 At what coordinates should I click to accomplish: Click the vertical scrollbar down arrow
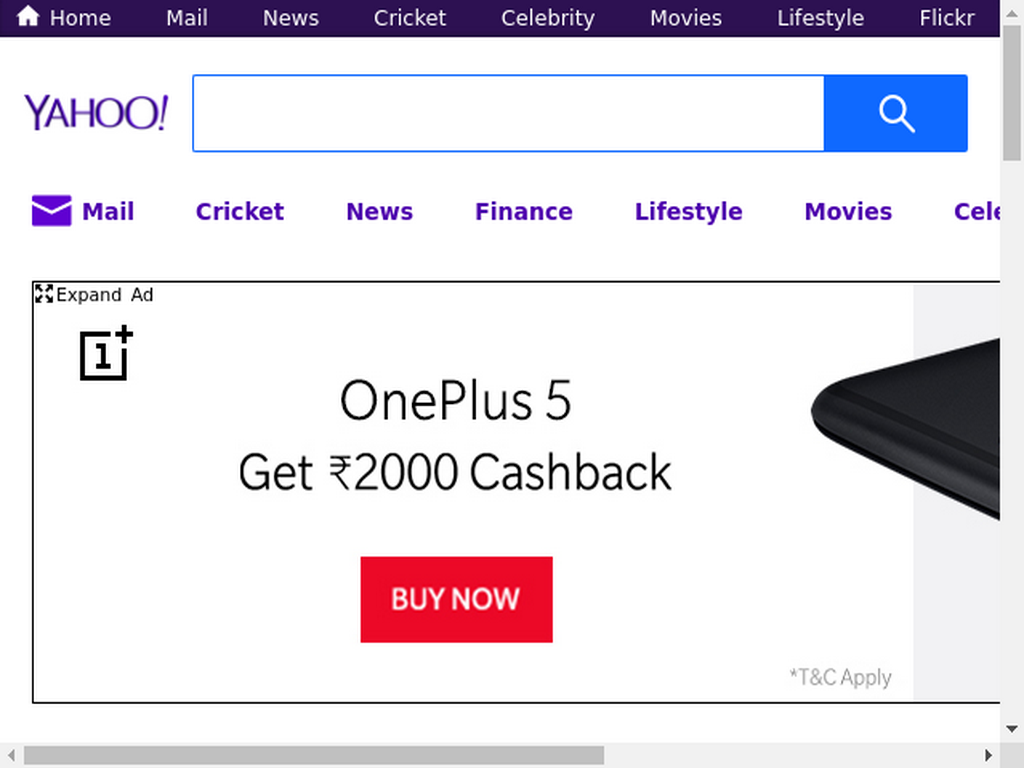(1012, 729)
